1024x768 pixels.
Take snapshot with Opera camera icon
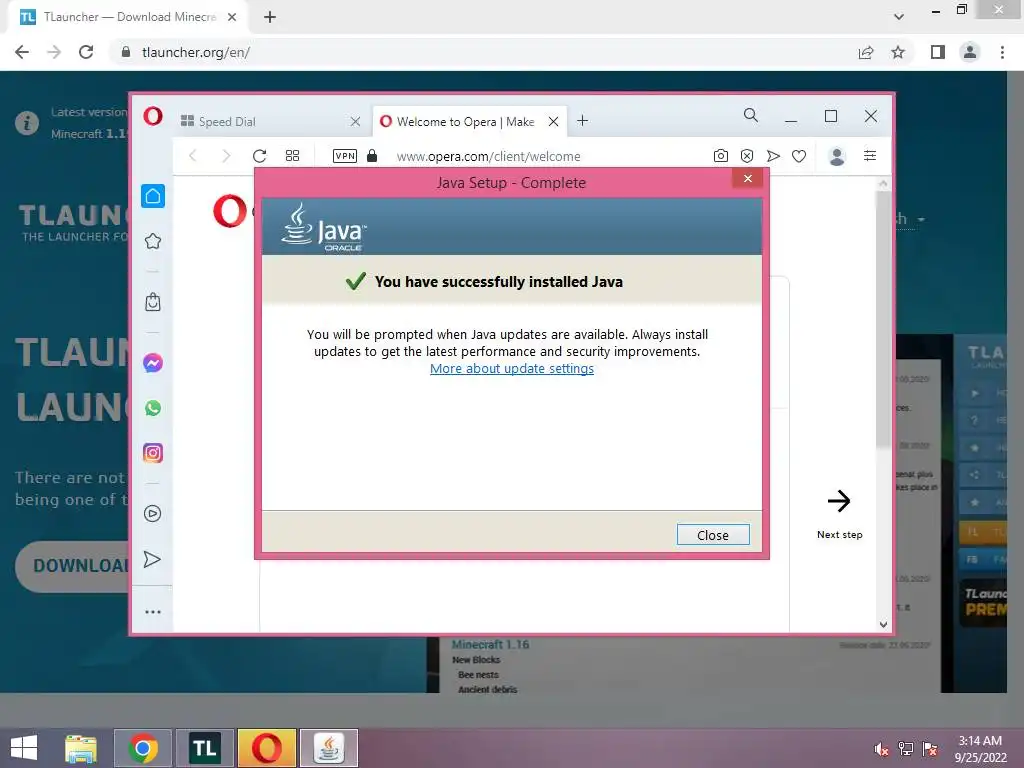coord(720,155)
